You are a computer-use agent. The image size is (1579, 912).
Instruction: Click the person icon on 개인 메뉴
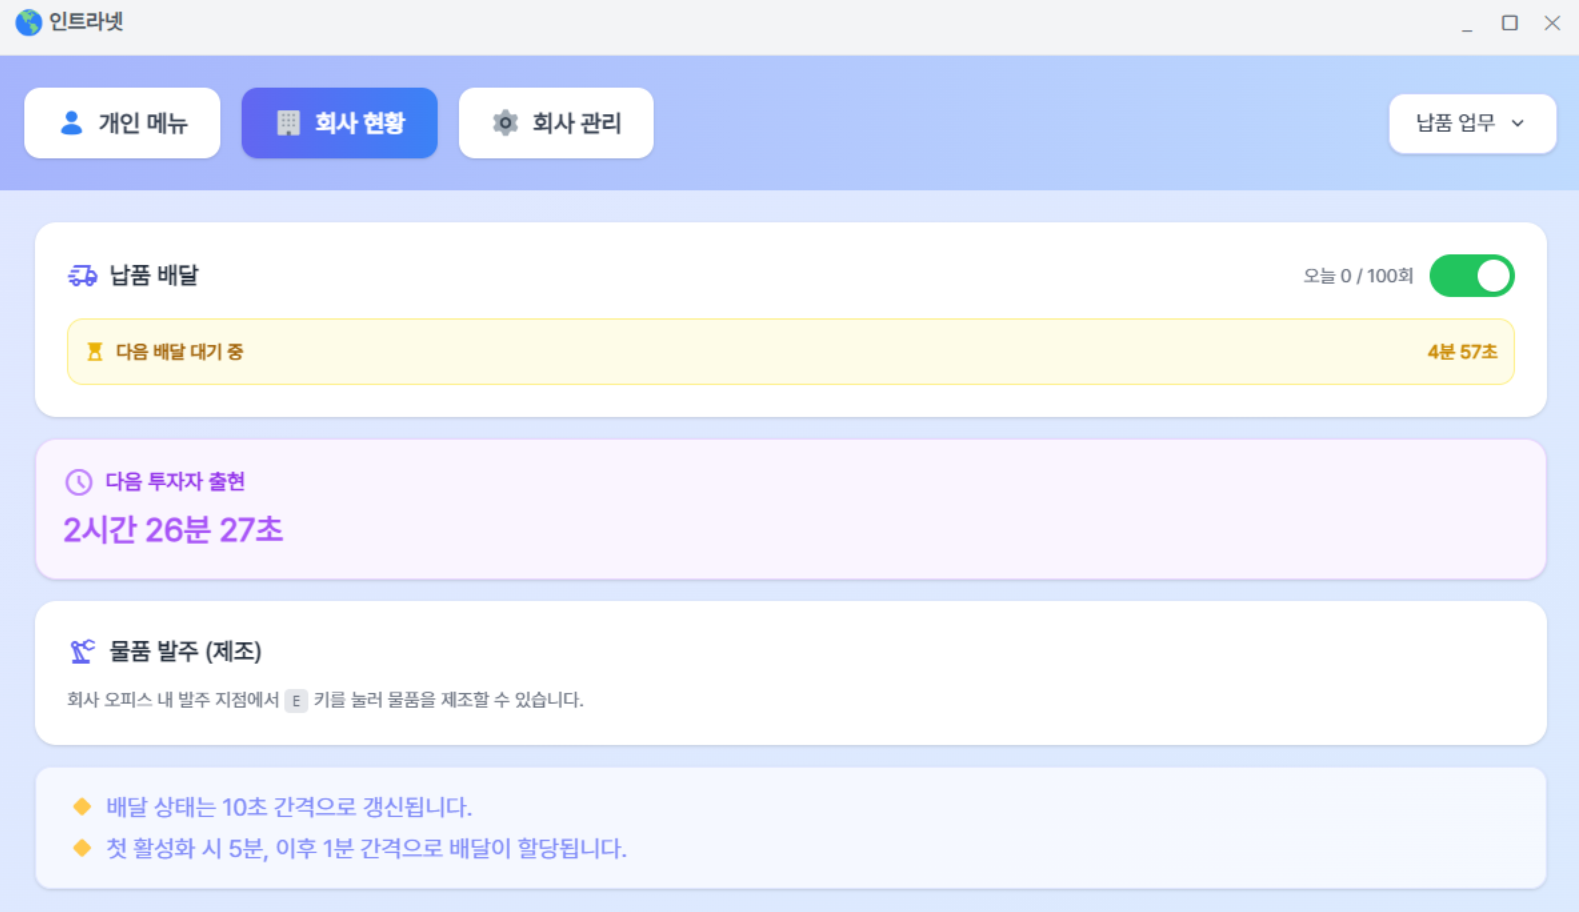(71, 123)
